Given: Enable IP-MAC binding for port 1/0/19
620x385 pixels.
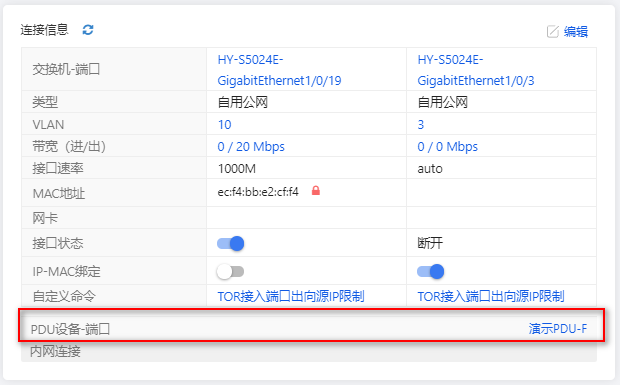Looking at the screenshot, I should (x=231, y=272).
